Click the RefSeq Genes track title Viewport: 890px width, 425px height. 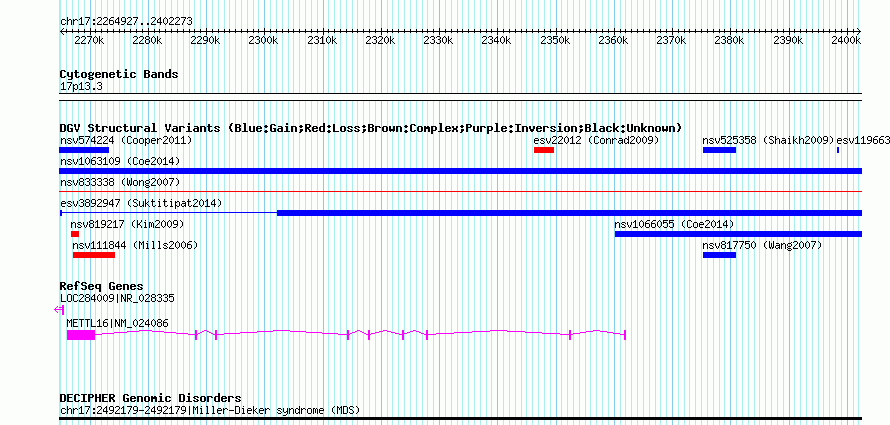[102, 286]
